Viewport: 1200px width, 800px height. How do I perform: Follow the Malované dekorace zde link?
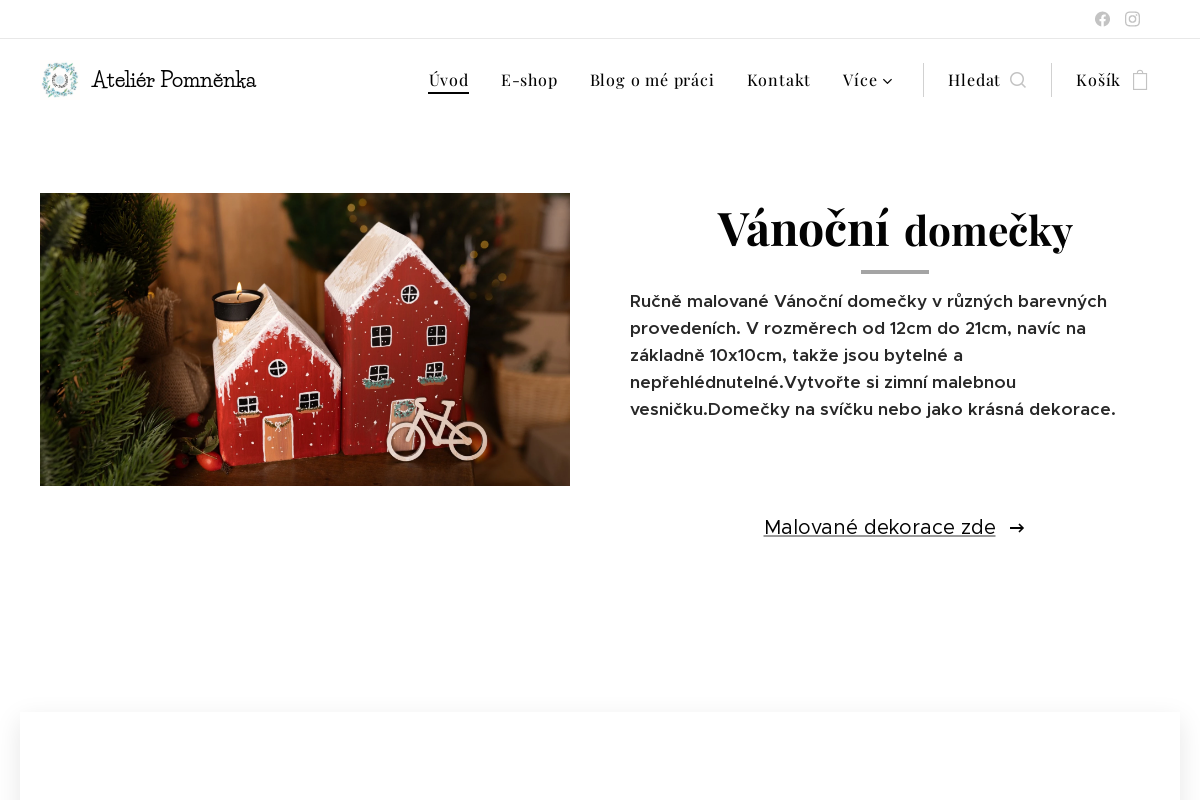coord(879,527)
